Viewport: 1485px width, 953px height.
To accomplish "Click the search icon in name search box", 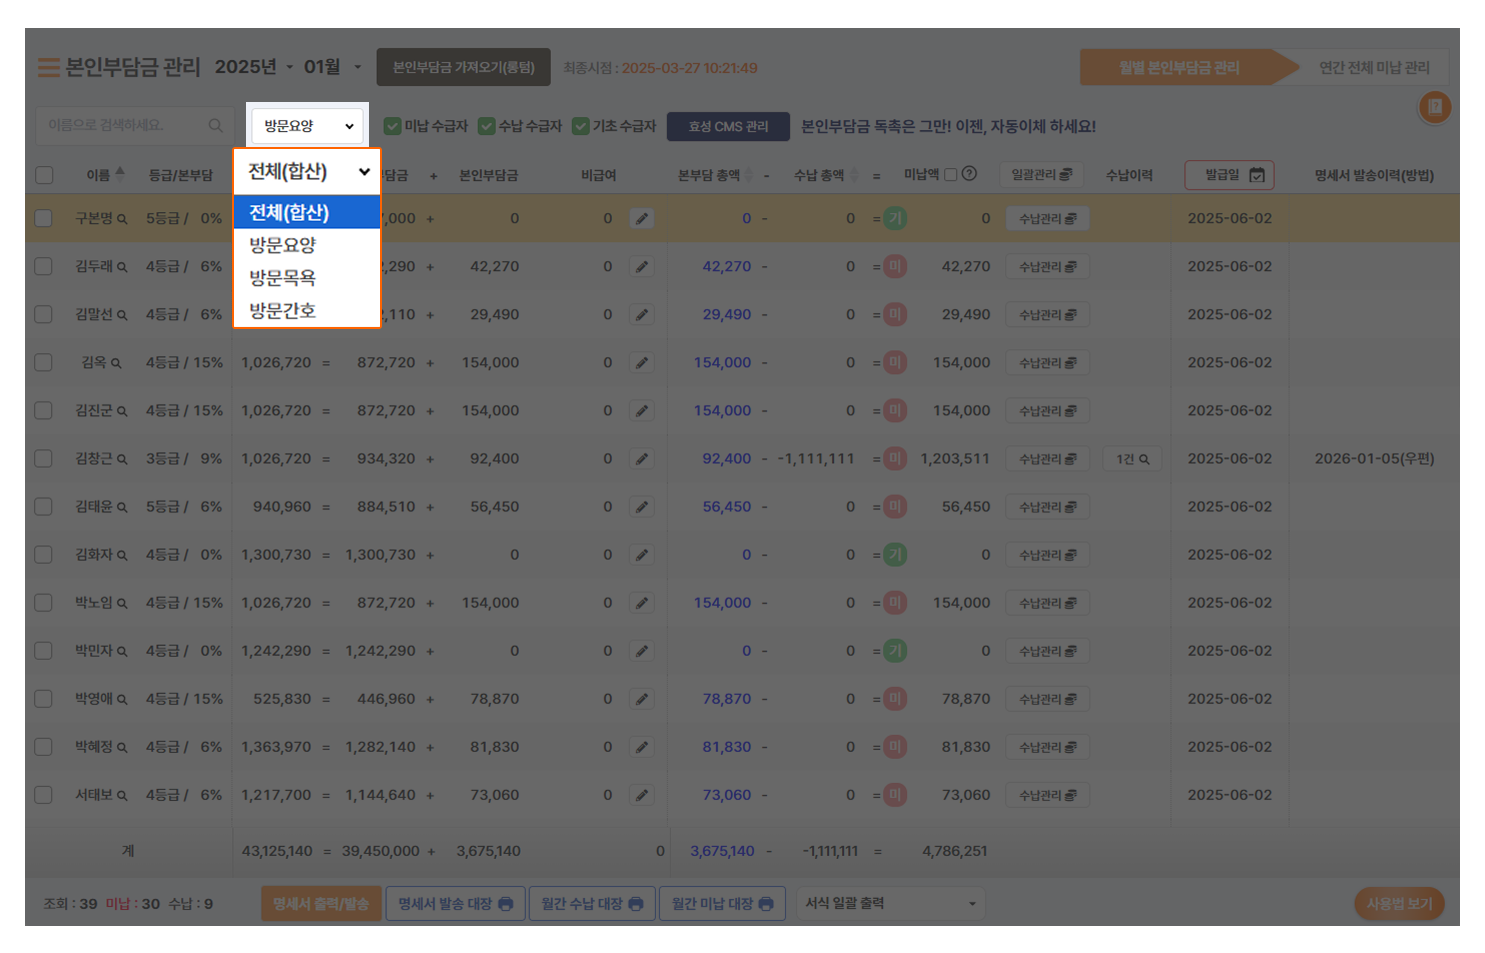I will pos(215,126).
